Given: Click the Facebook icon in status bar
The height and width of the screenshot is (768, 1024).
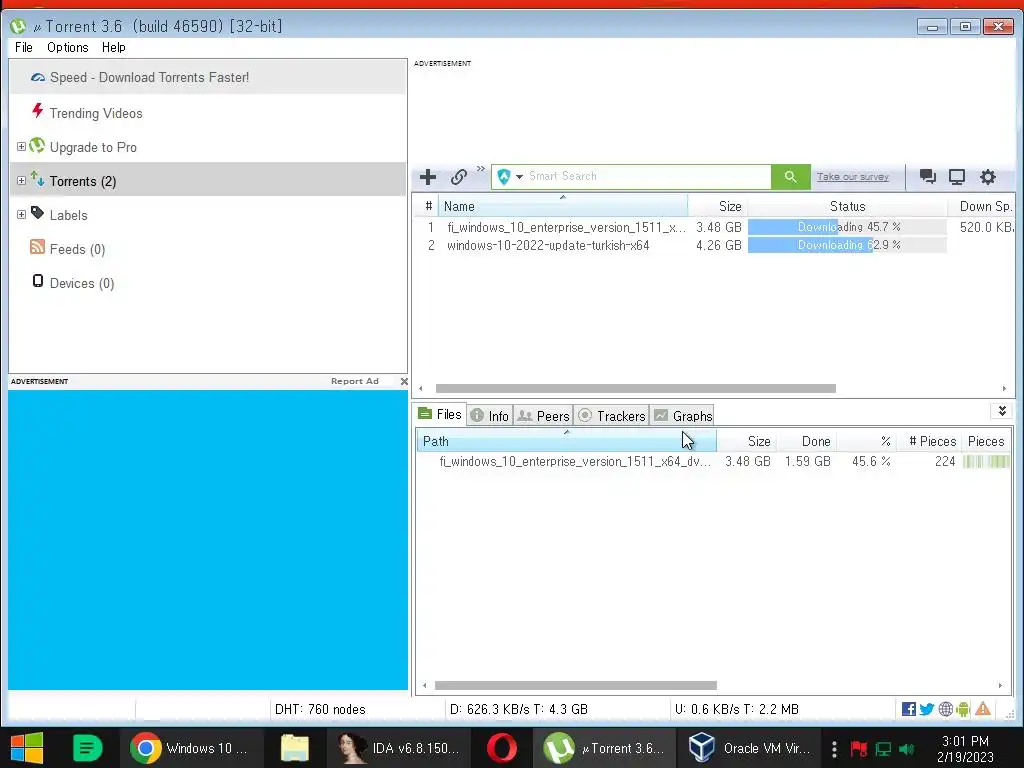Looking at the screenshot, I should point(908,709).
